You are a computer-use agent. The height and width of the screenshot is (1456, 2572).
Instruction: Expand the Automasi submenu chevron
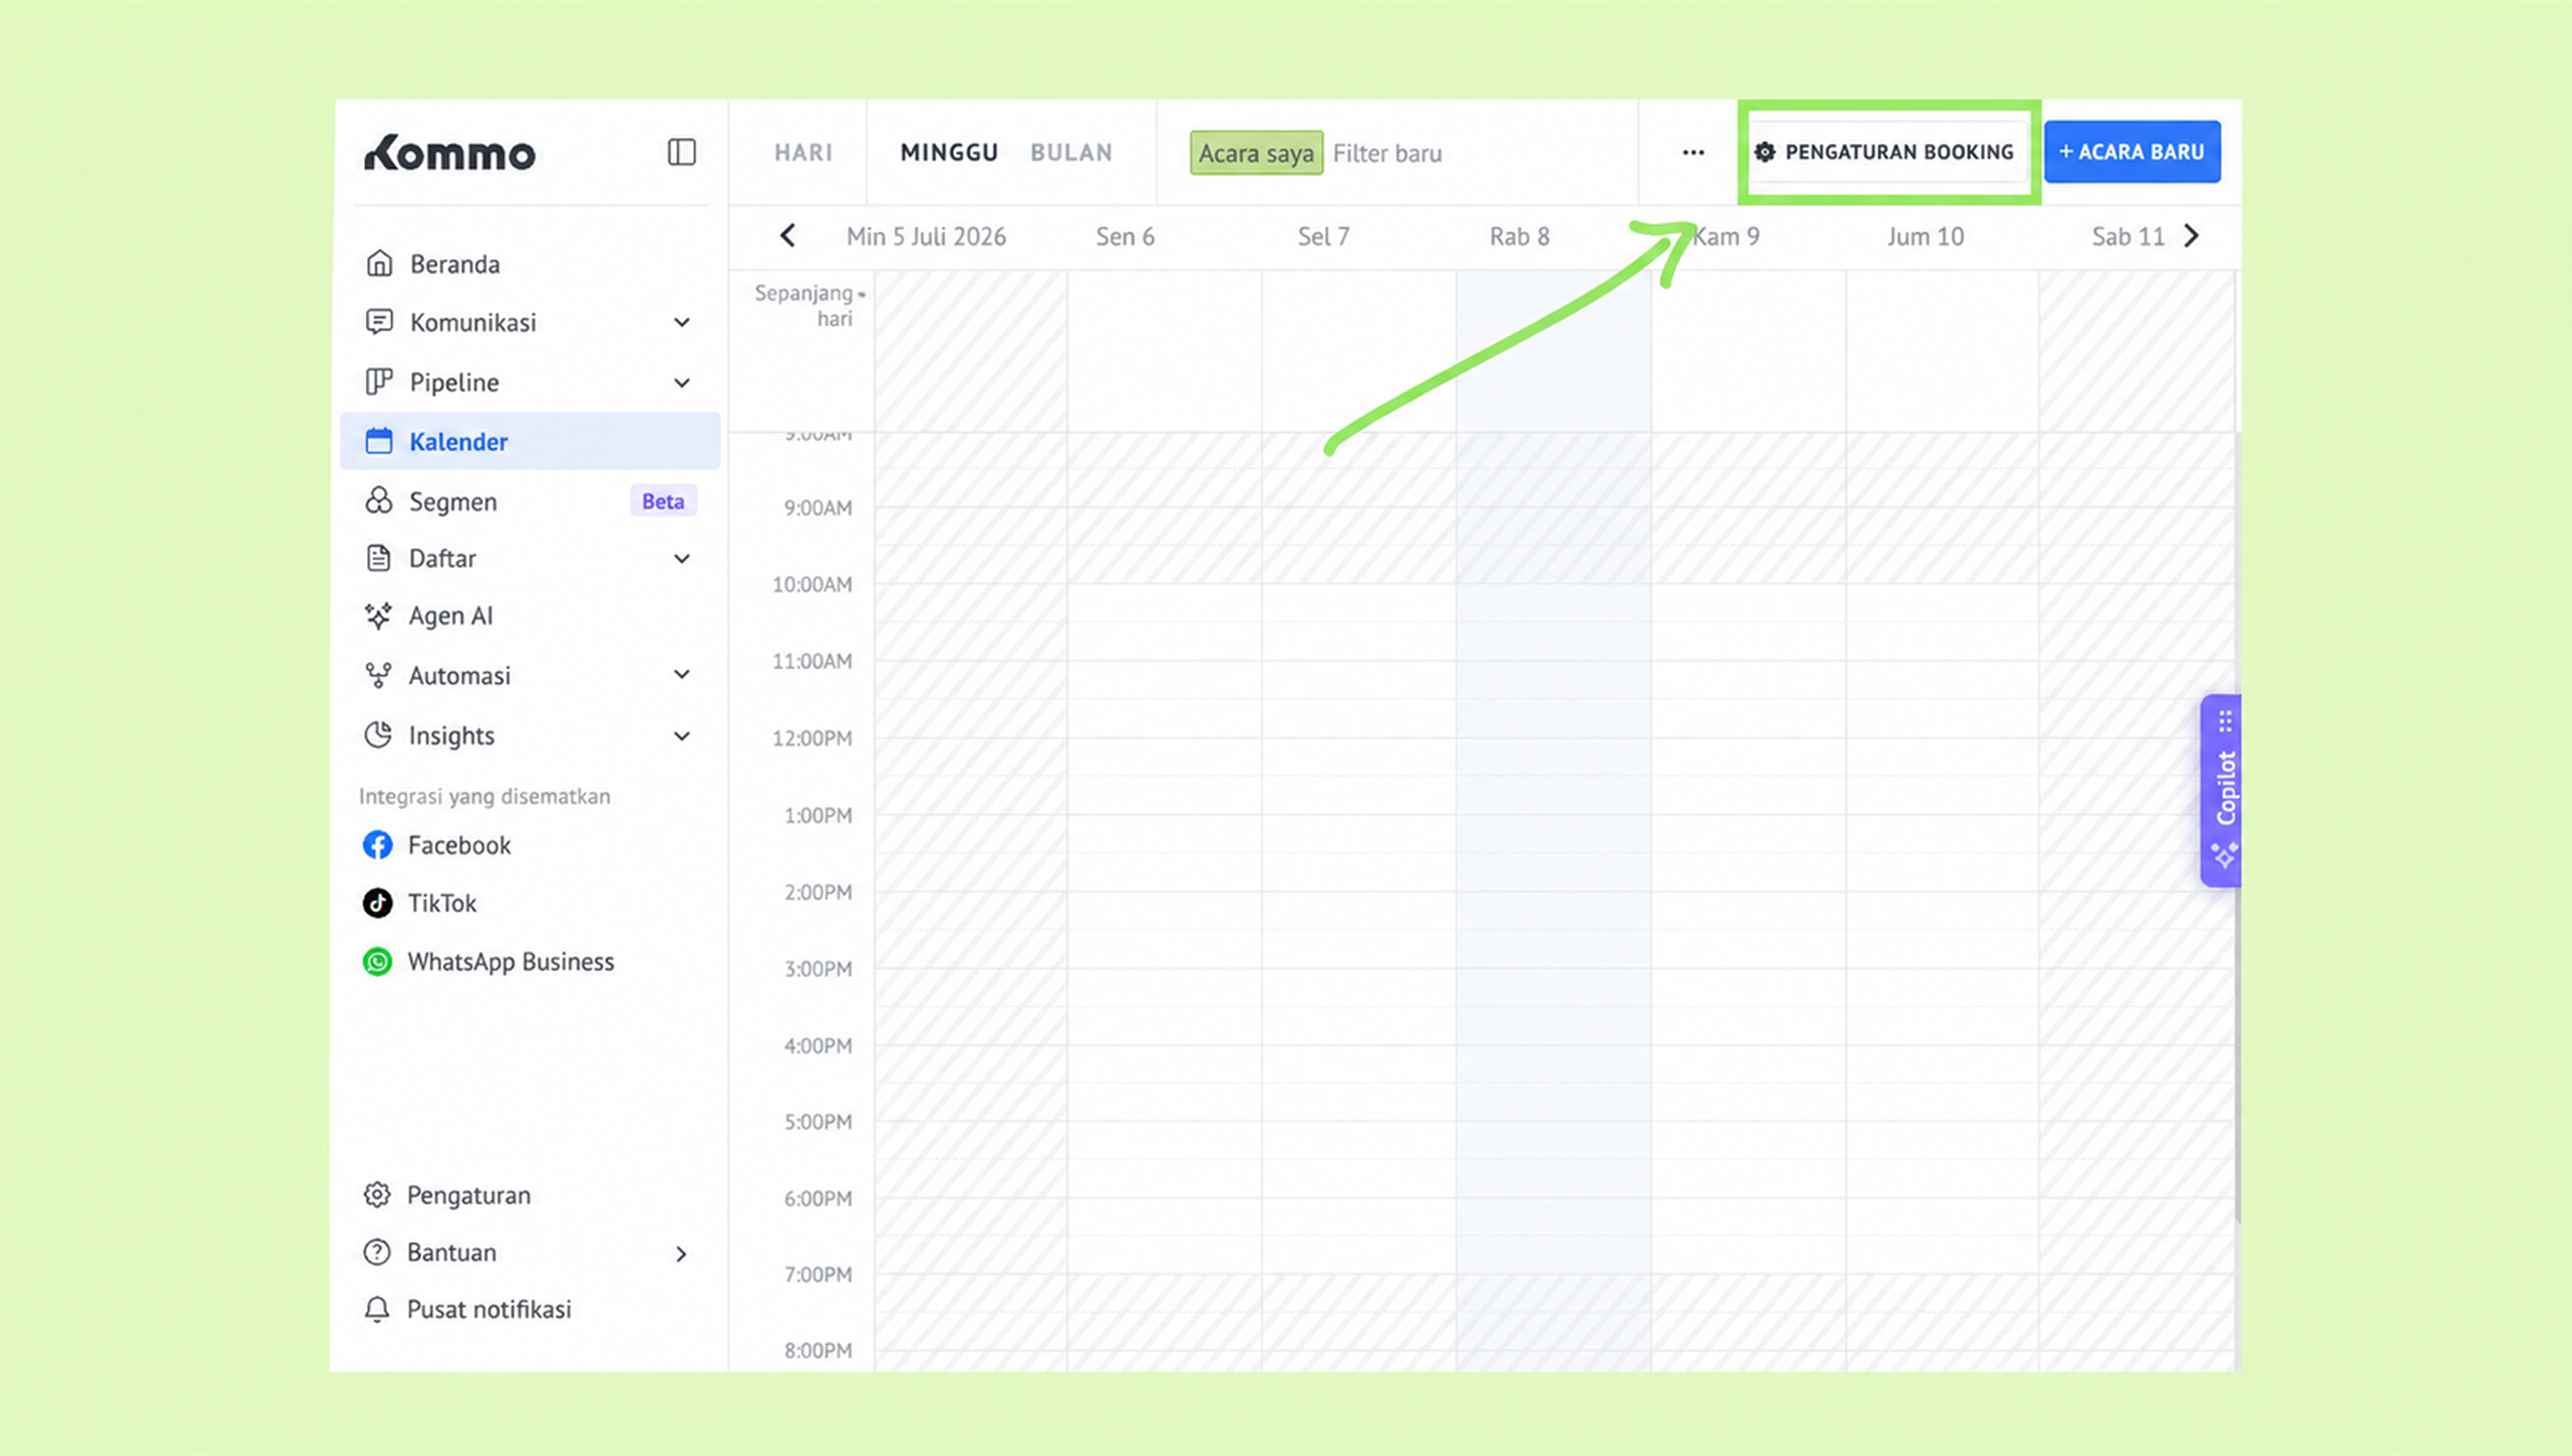(x=682, y=675)
